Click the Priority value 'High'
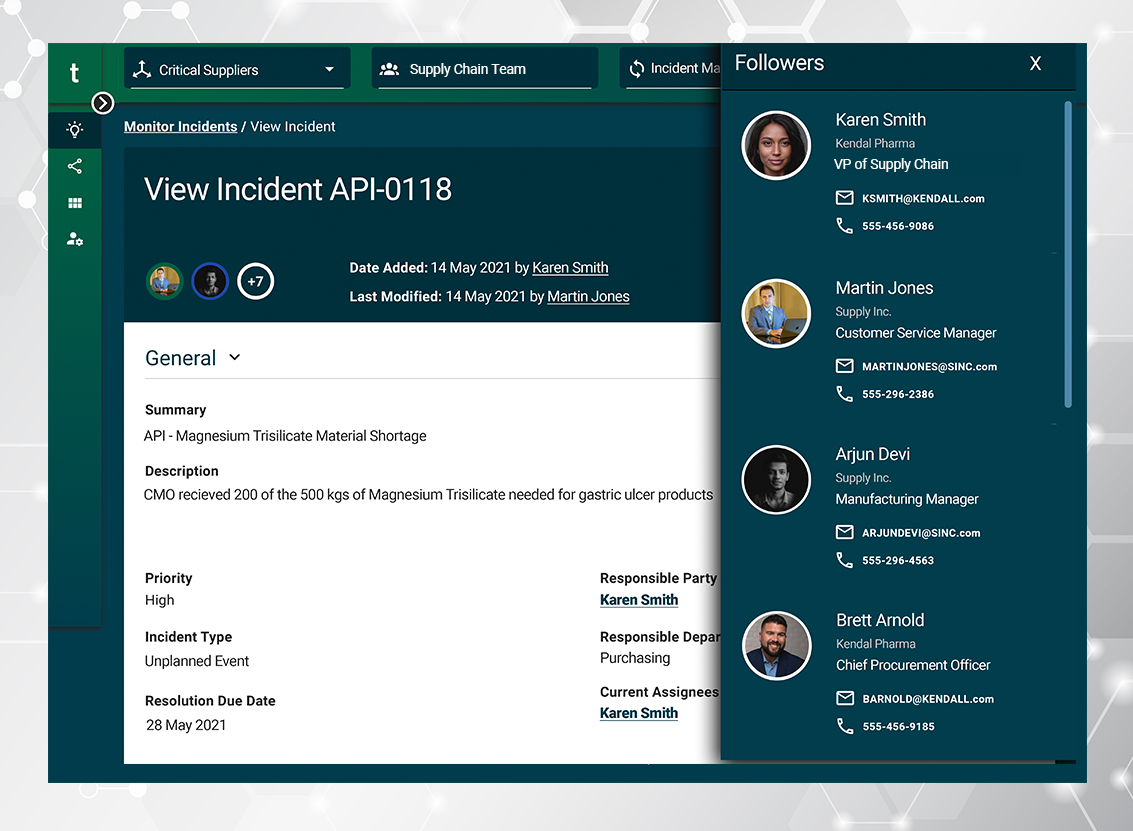Image resolution: width=1133 pixels, height=831 pixels. pyautogui.click(x=160, y=600)
